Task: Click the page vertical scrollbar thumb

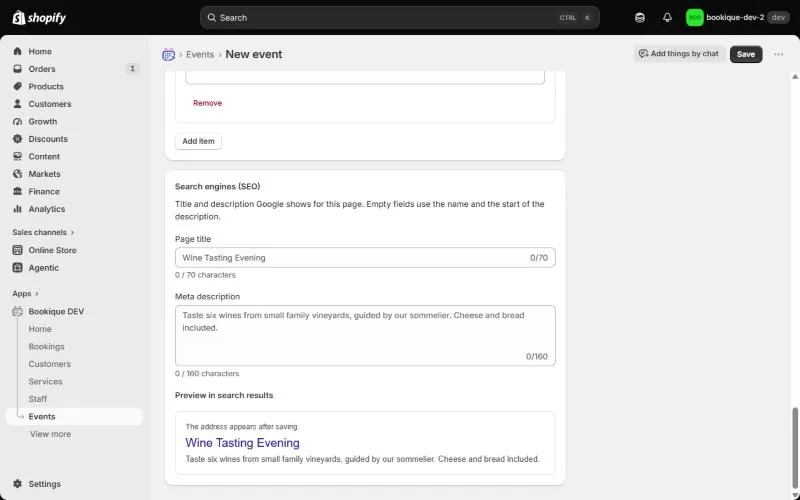Action: 795,448
